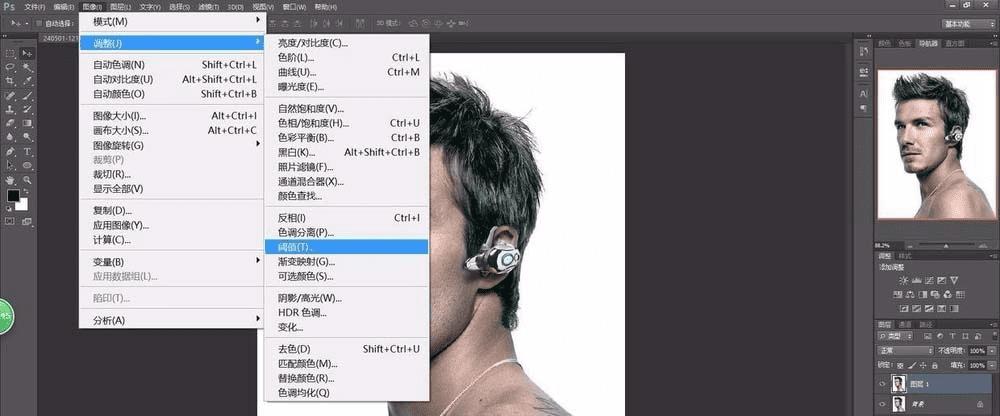Toggle the 自动选择 checkbox
This screenshot has width=1000, height=416.
39,24
